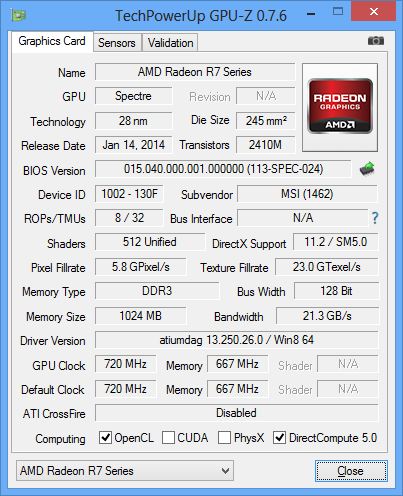This screenshot has width=403, height=496.
Task: Click the Computing label
Action: (x=60, y=439)
